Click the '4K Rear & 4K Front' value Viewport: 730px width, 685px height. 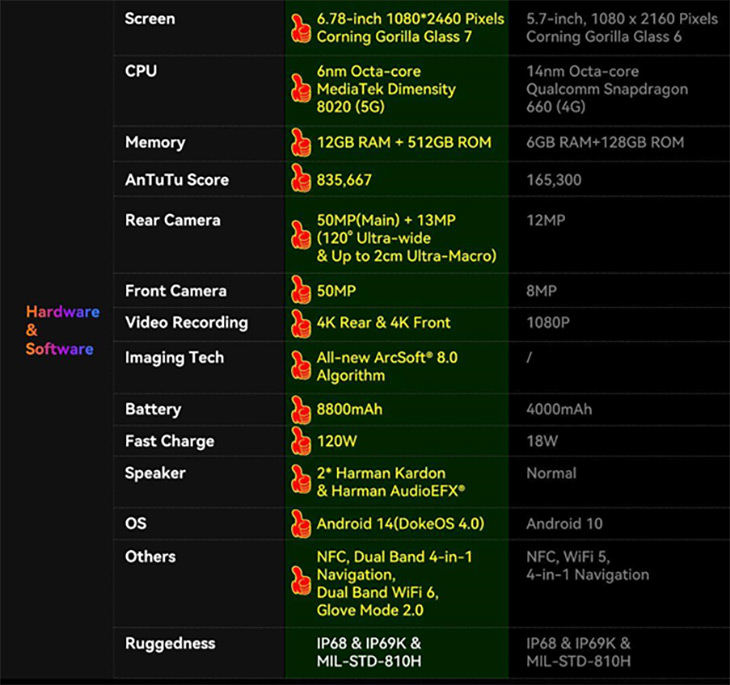pos(383,323)
